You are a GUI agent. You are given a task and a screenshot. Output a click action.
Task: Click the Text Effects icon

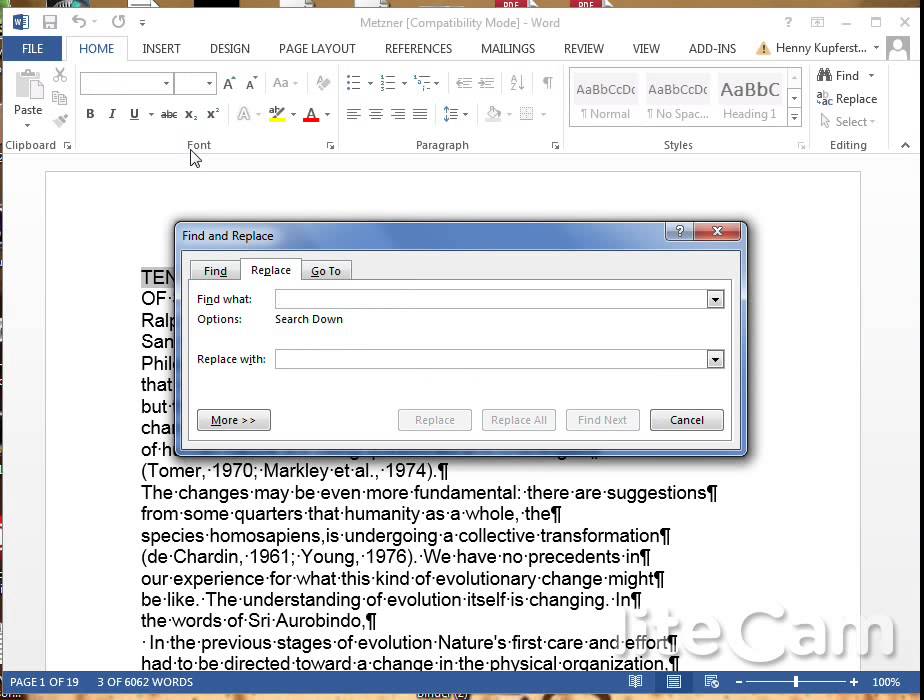tap(243, 114)
